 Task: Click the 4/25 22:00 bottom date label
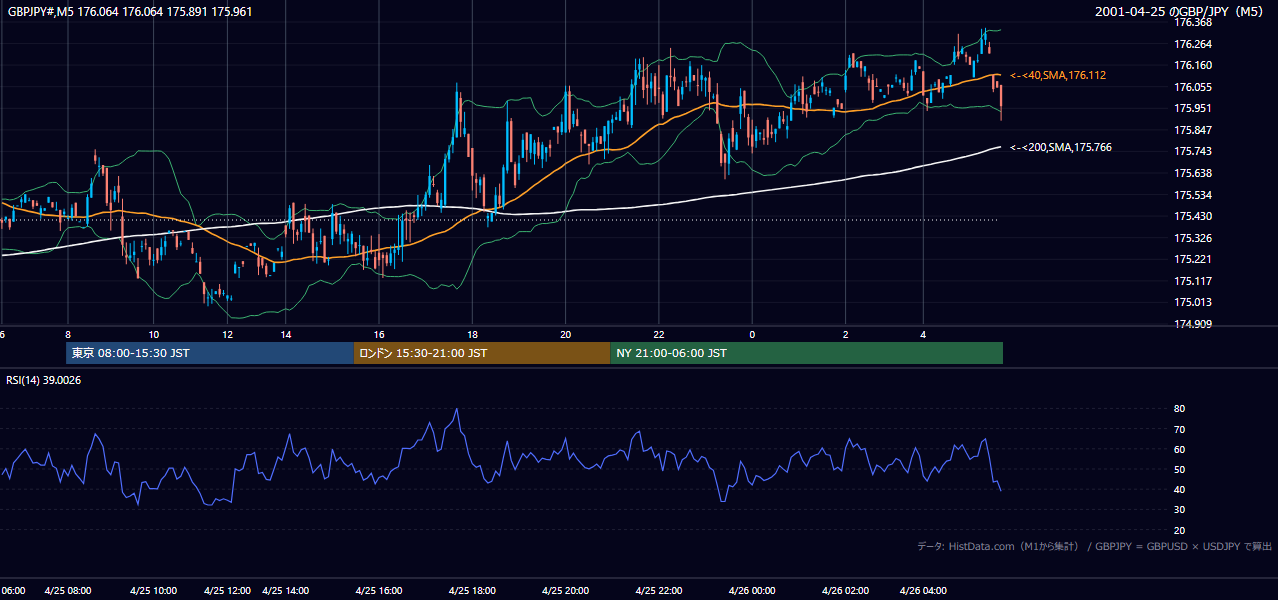(x=658, y=591)
